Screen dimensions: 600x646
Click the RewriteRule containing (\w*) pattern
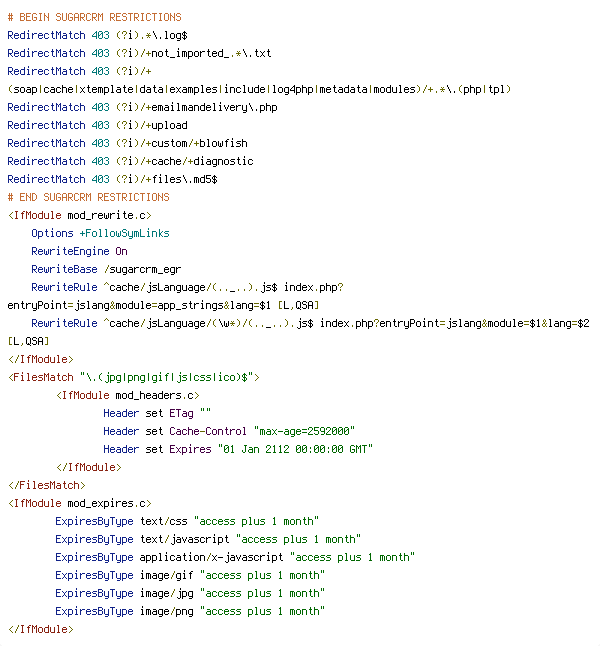(310, 323)
